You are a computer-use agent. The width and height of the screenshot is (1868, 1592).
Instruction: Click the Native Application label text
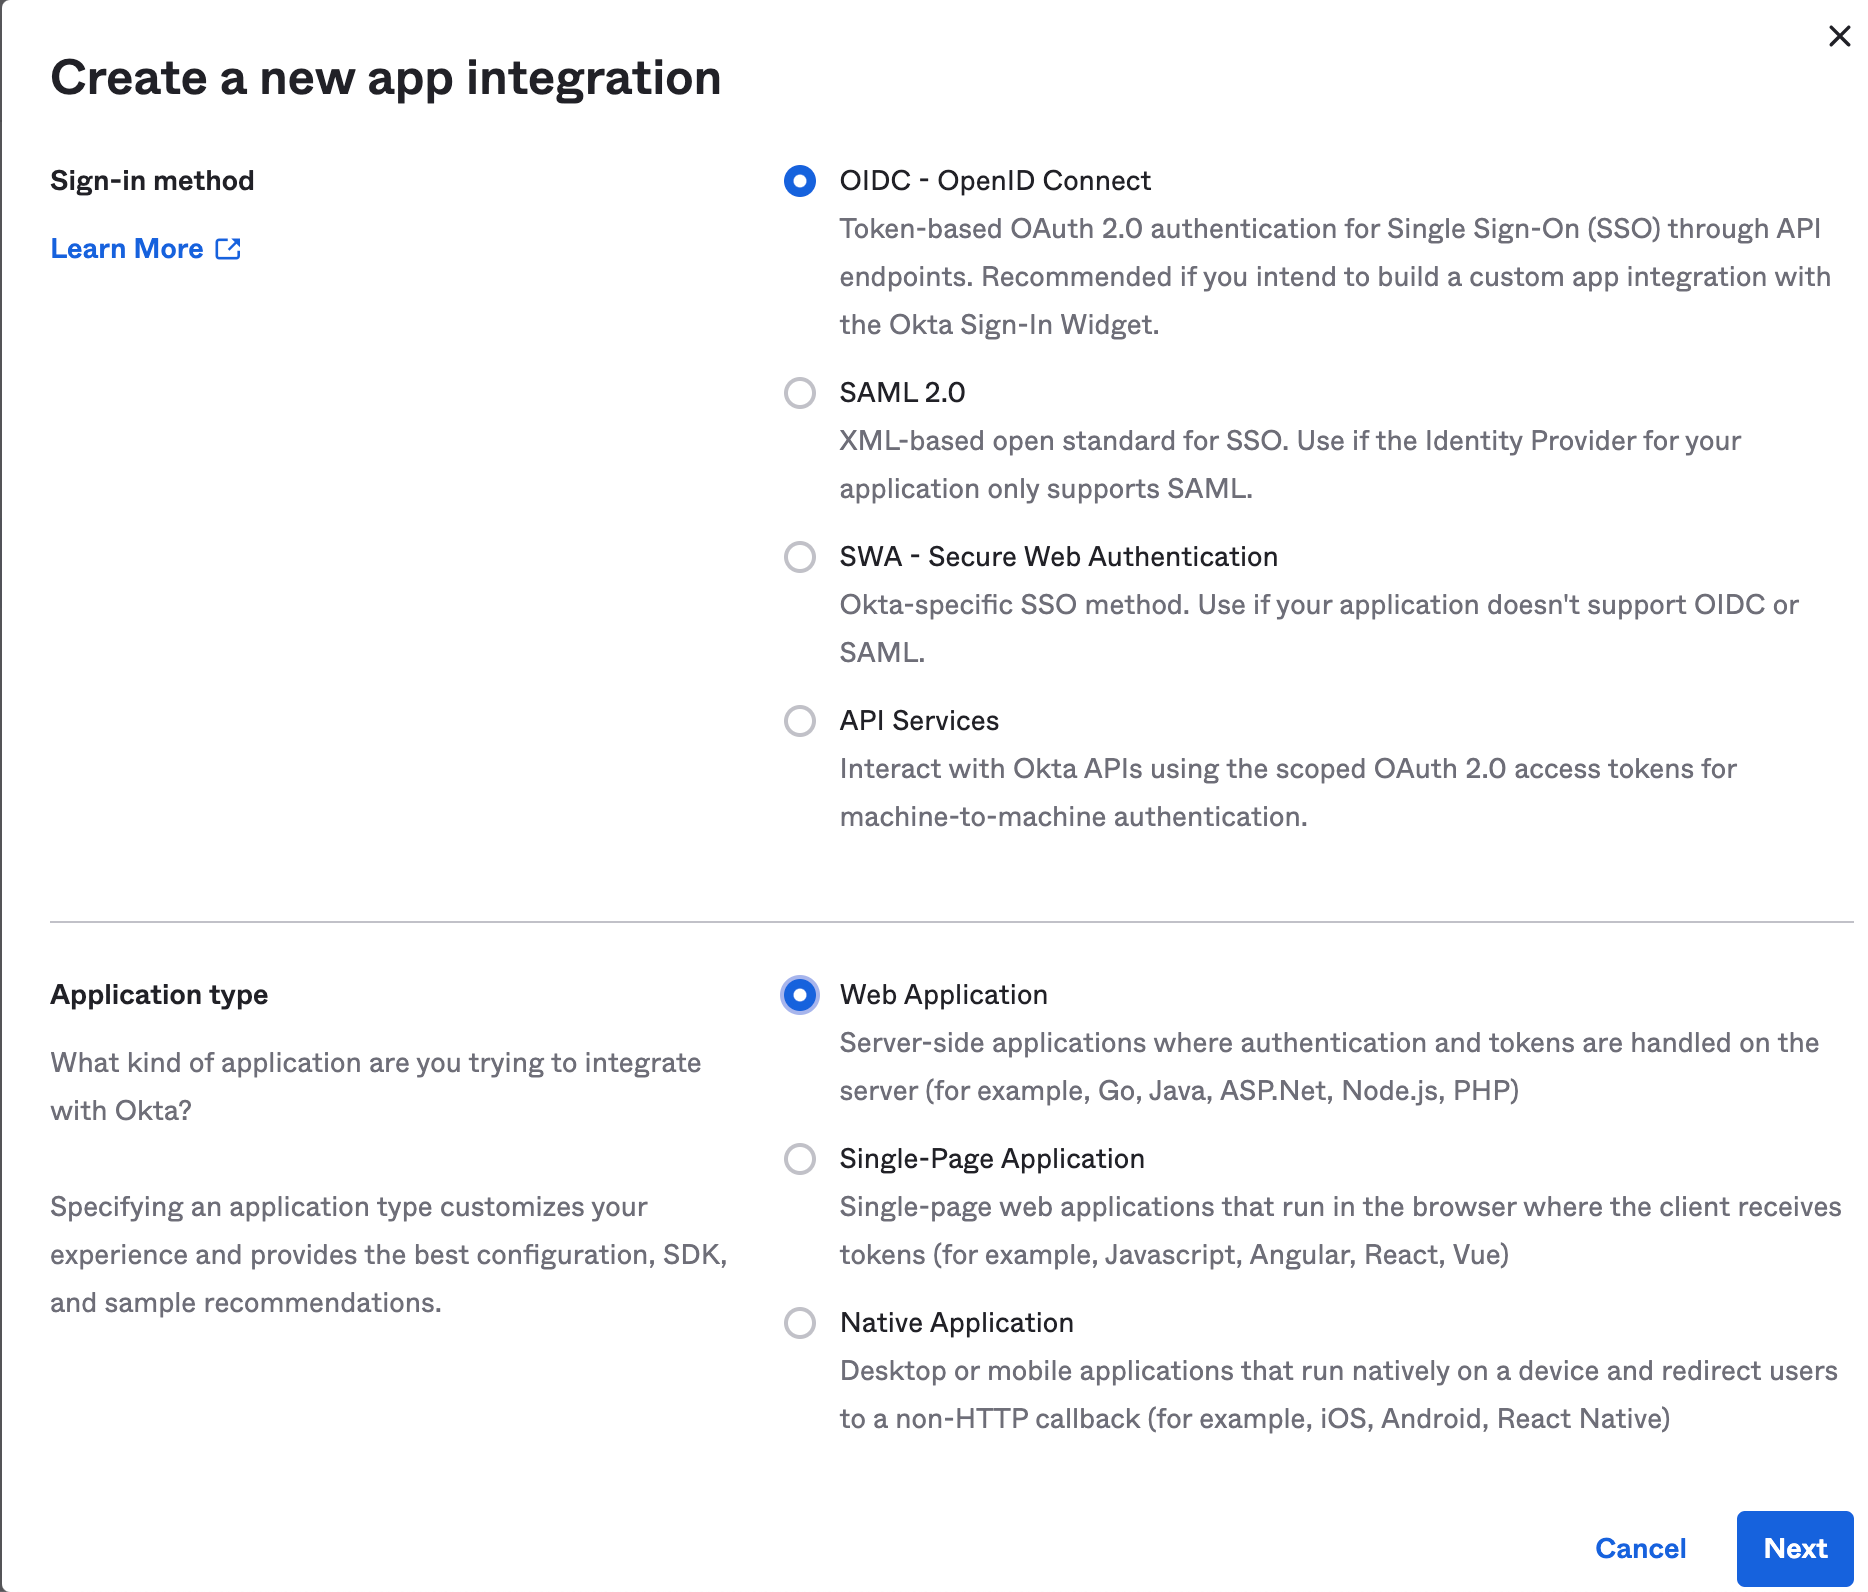pyautogui.click(x=956, y=1322)
